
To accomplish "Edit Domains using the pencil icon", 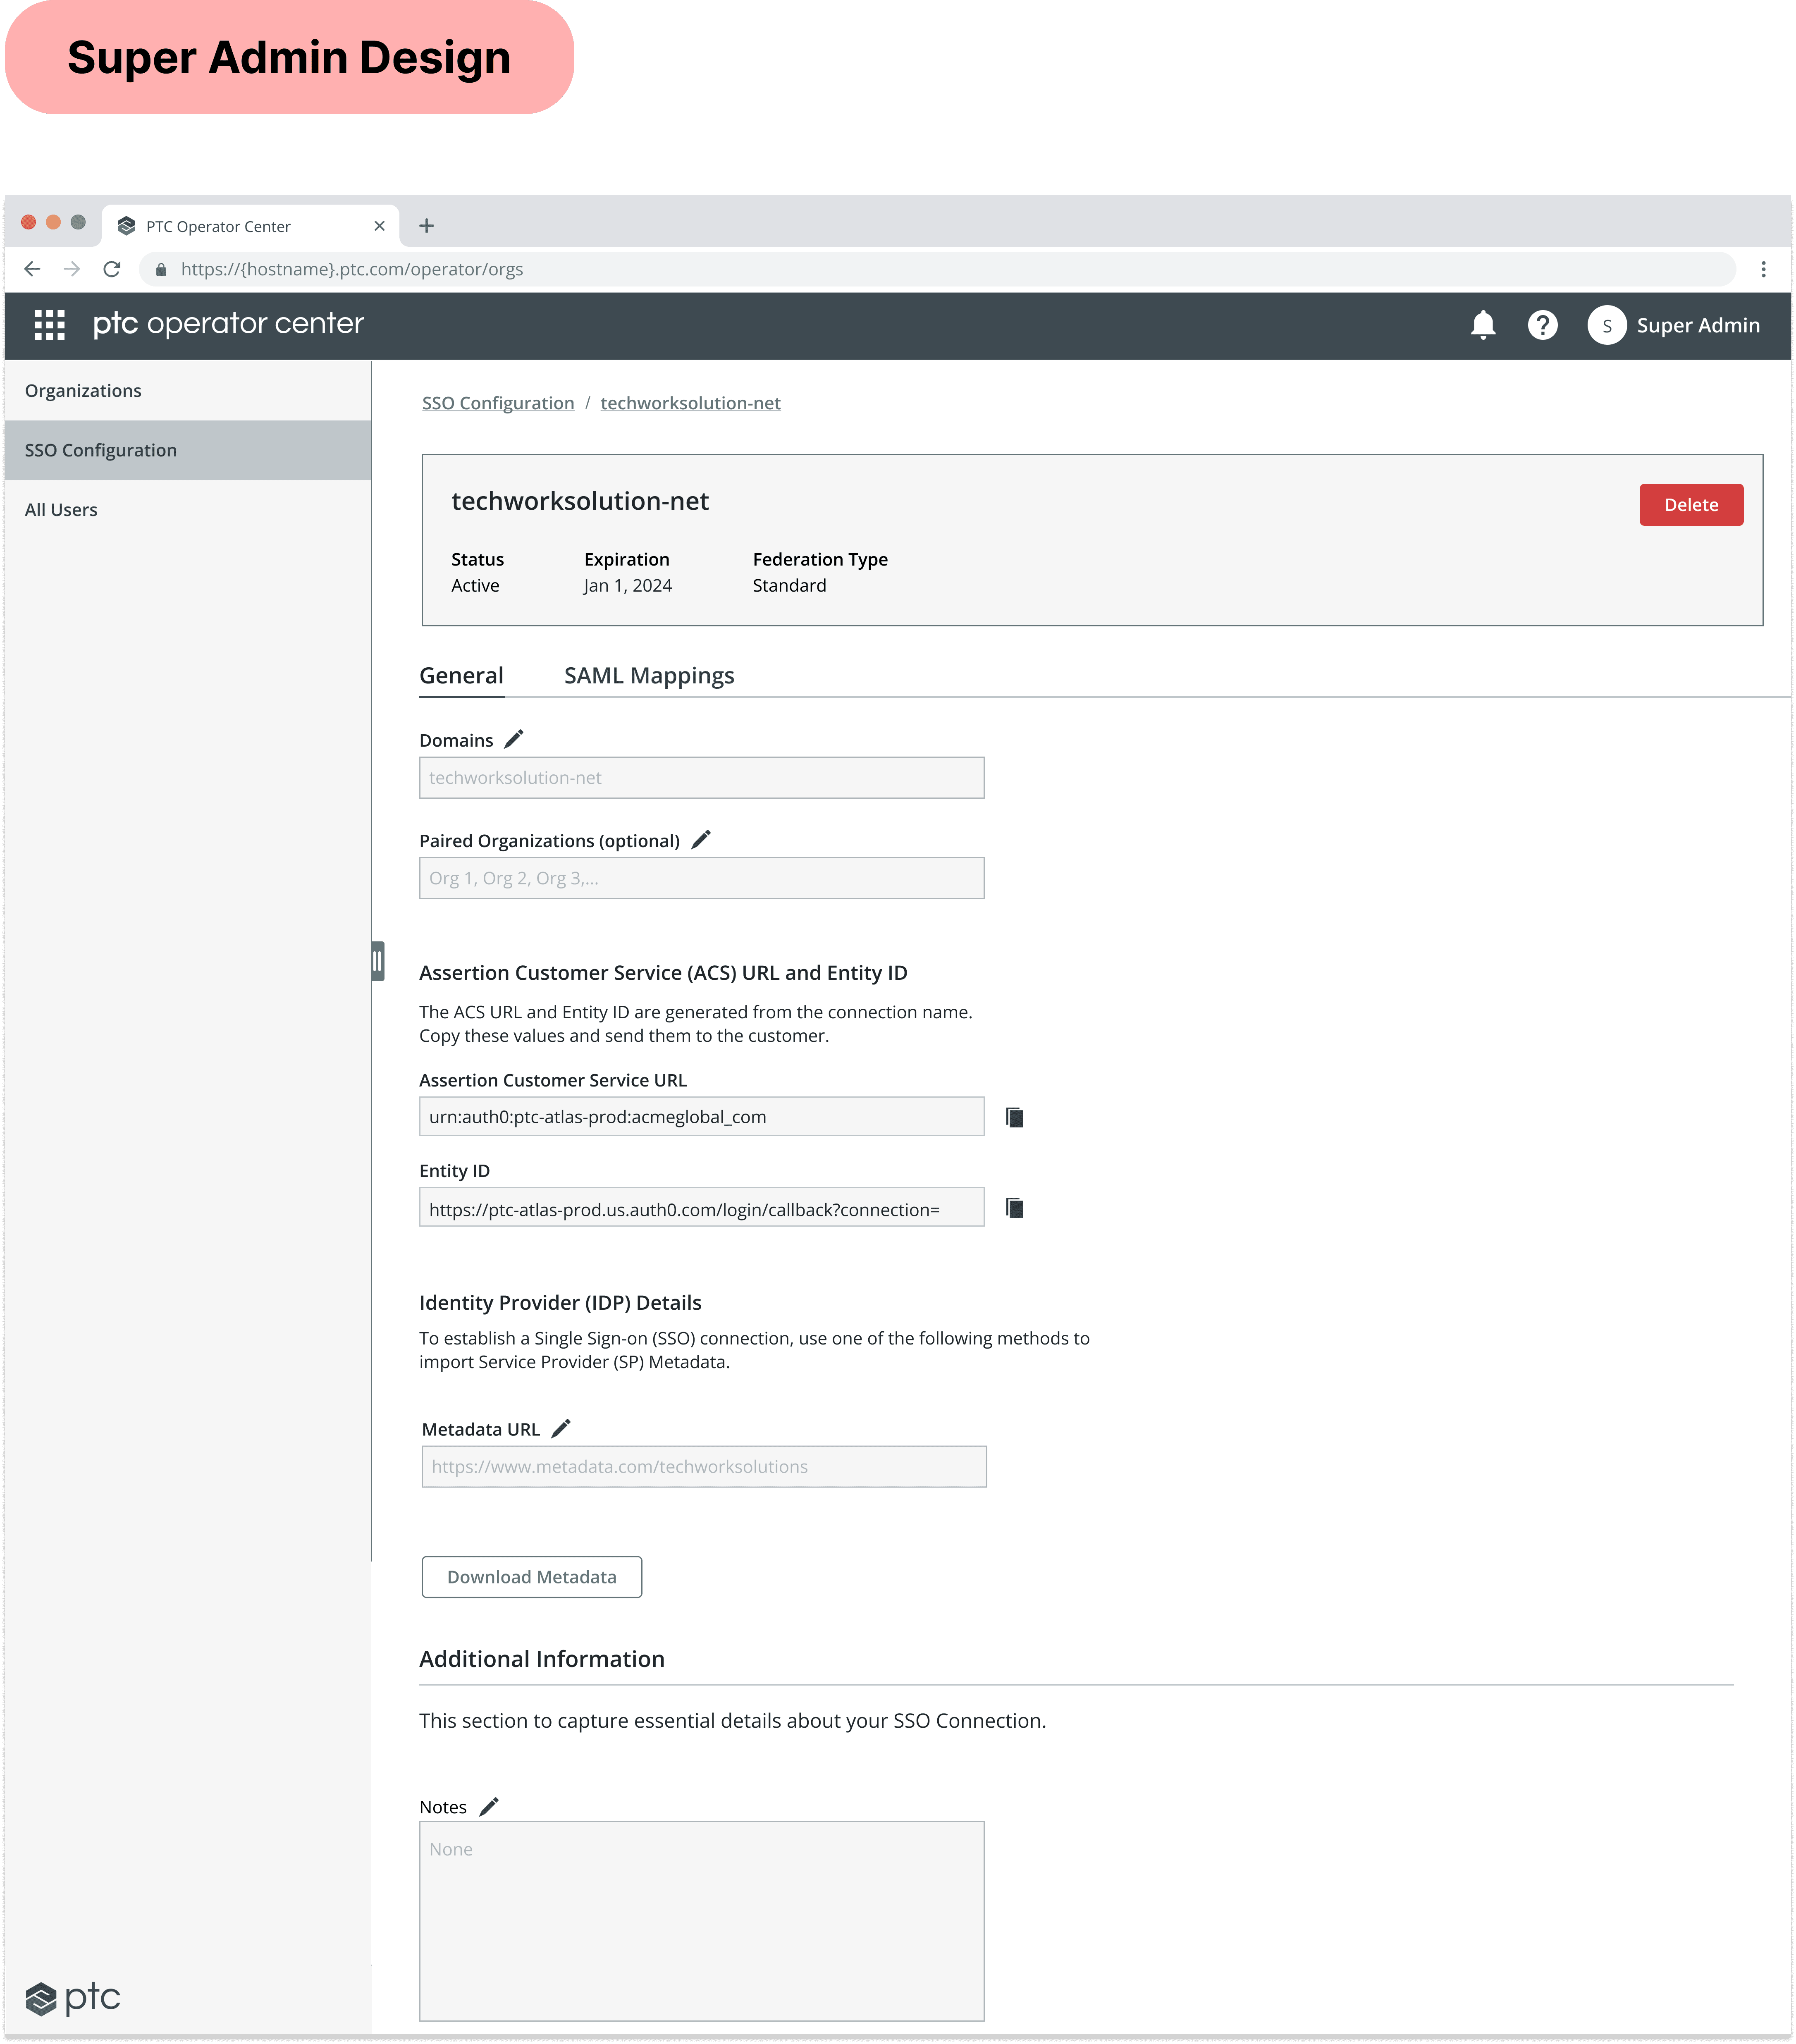I will (x=514, y=739).
